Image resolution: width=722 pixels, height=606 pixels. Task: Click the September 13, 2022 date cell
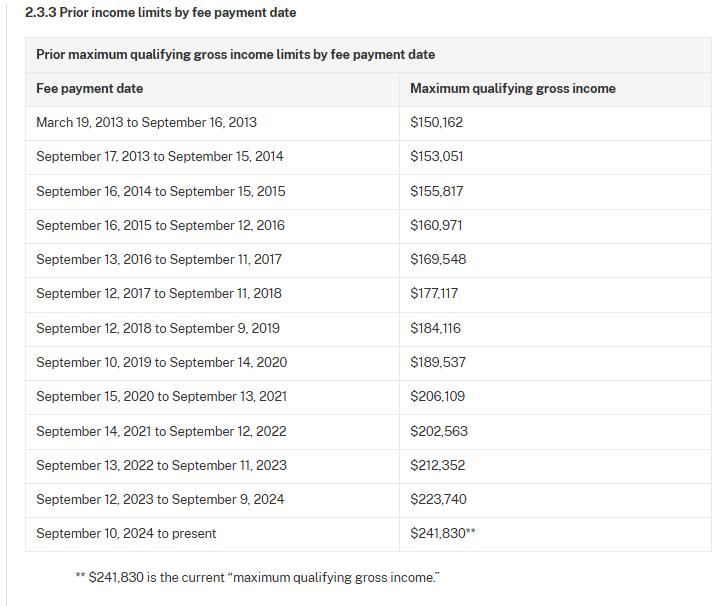[x=161, y=465]
